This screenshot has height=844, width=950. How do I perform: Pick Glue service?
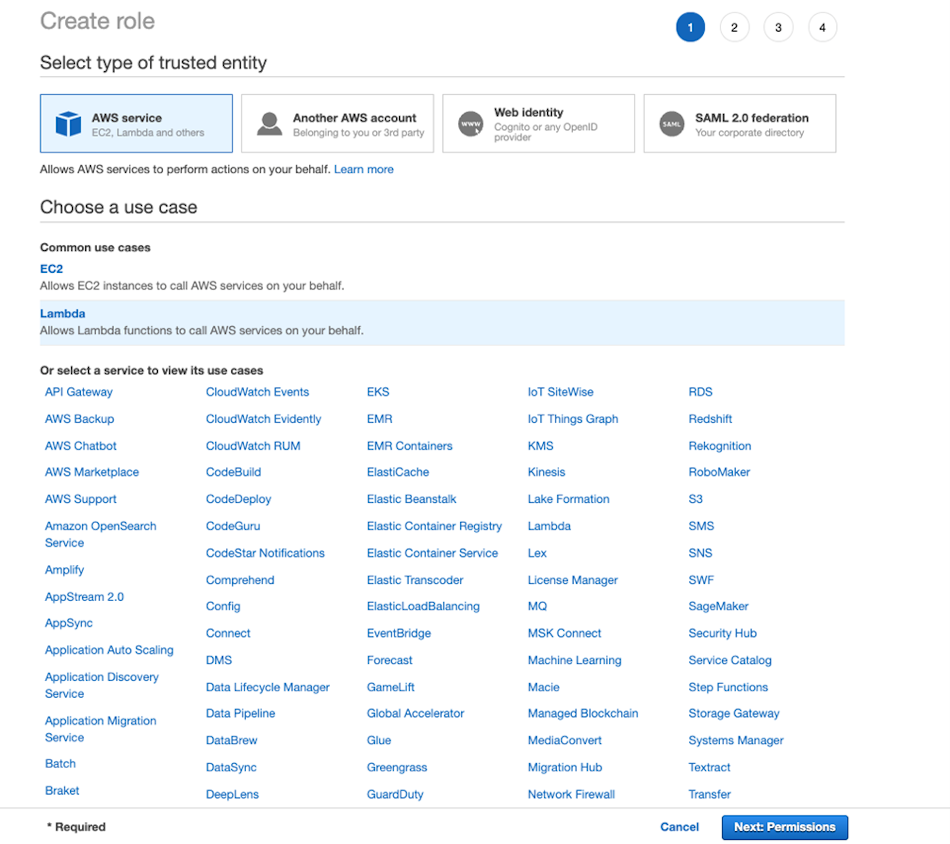tap(379, 740)
